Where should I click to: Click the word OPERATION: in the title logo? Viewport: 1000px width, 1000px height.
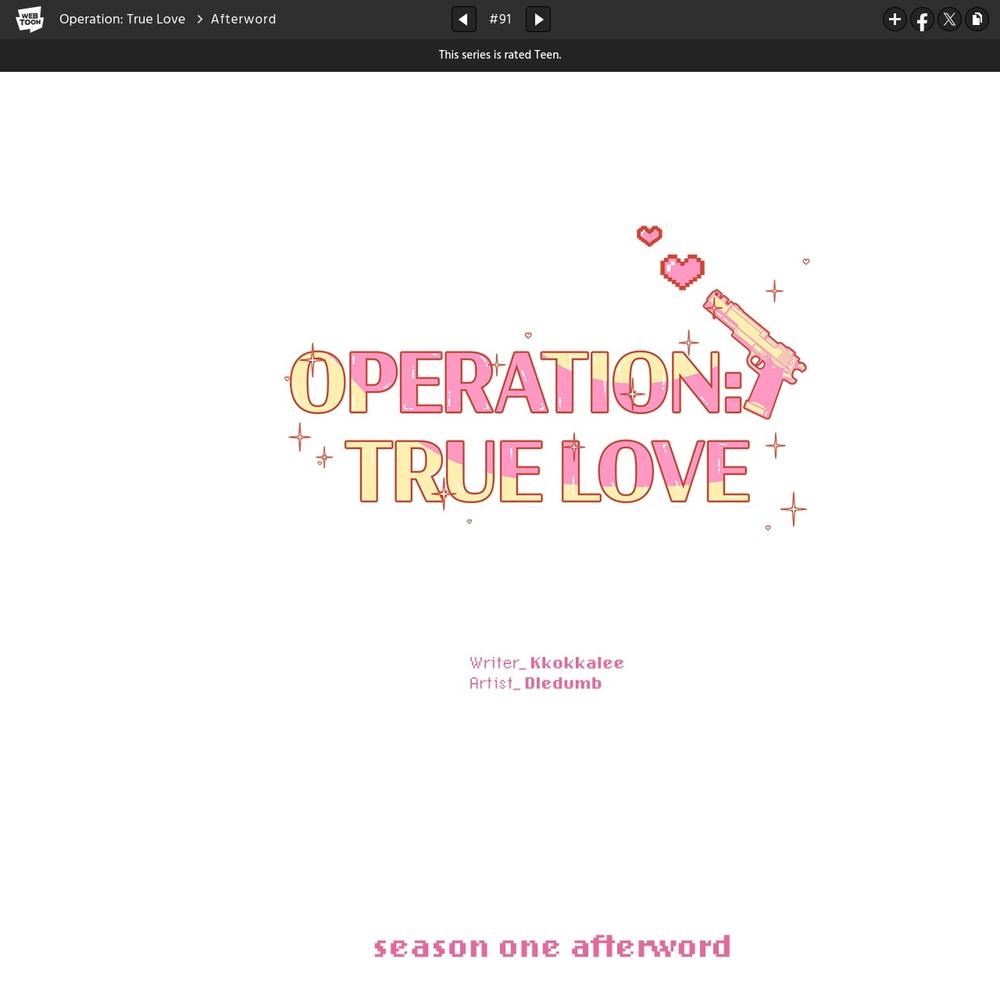(x=515, y=383)
